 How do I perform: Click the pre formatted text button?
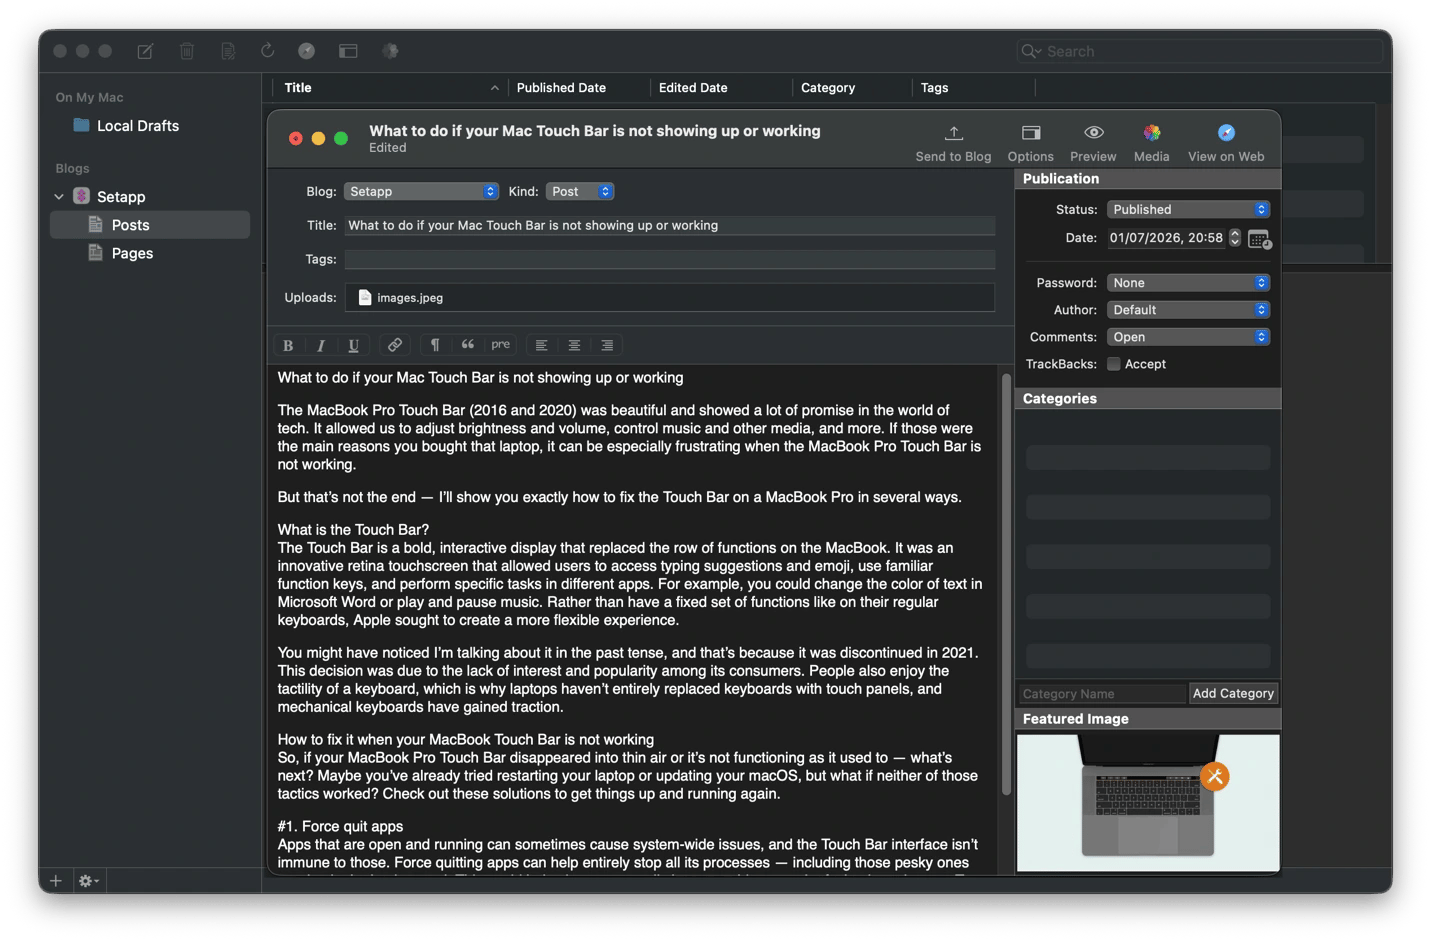coord(500,345)
